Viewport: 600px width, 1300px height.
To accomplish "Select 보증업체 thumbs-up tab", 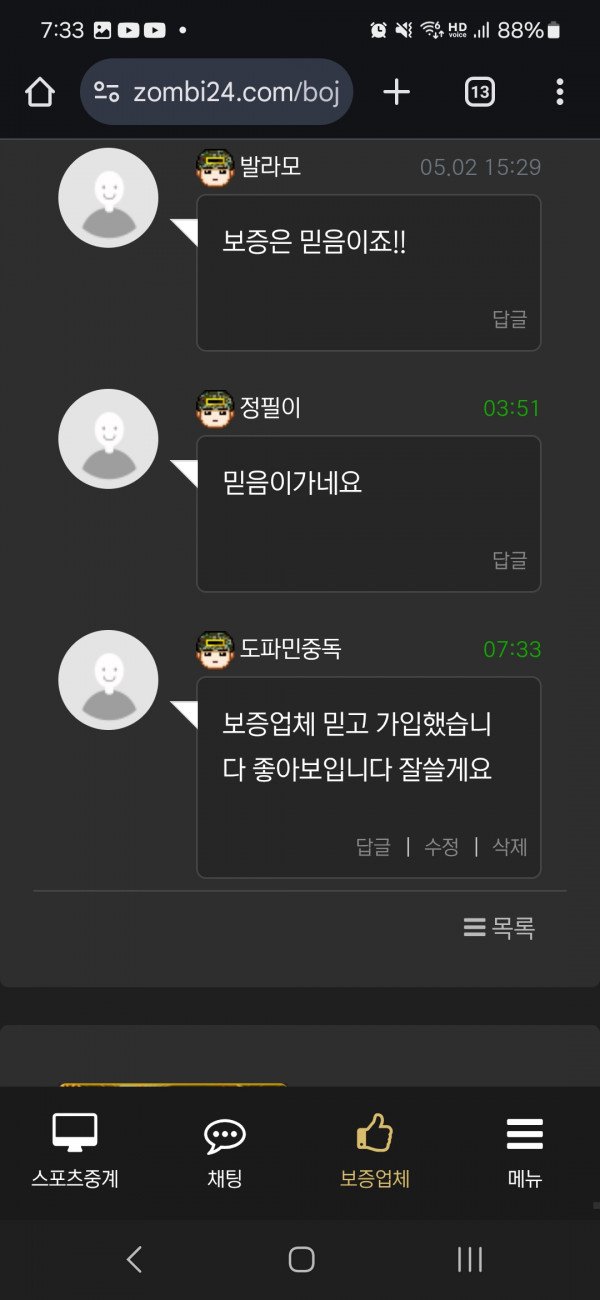I will point(375,1151).
